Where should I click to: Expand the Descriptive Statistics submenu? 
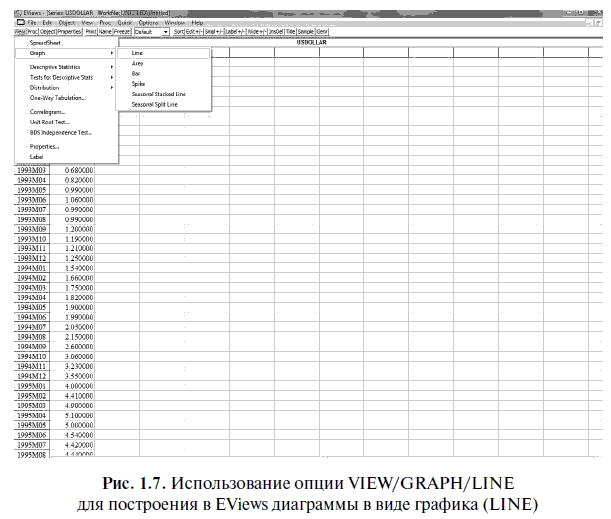(66, 67)
